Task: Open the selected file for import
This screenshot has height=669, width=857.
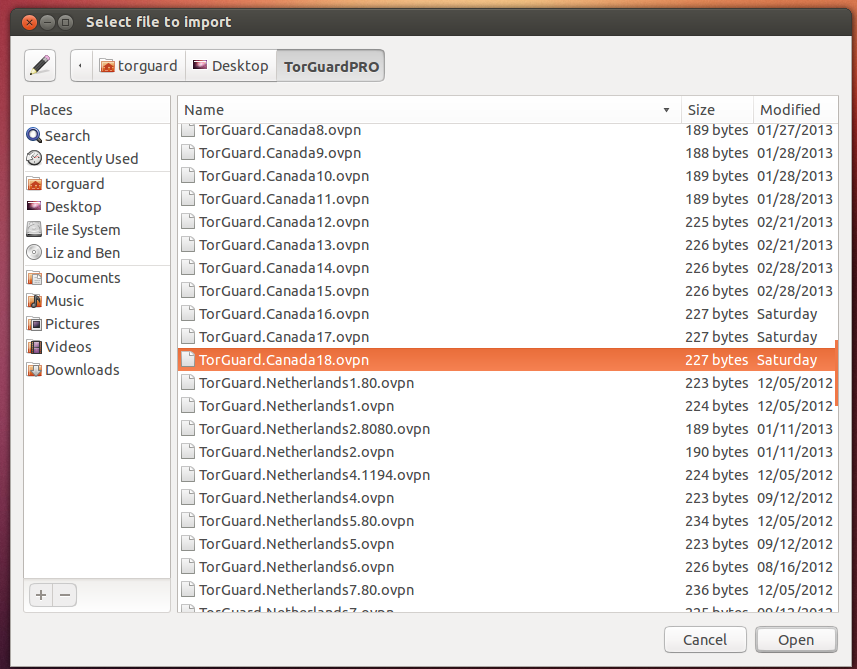Action: coord(796,639)
